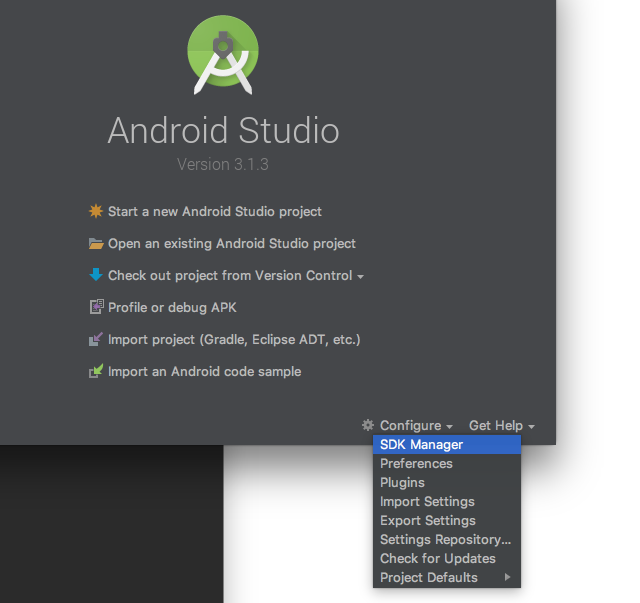Choose Import Settings menu entry

(447, 501)
